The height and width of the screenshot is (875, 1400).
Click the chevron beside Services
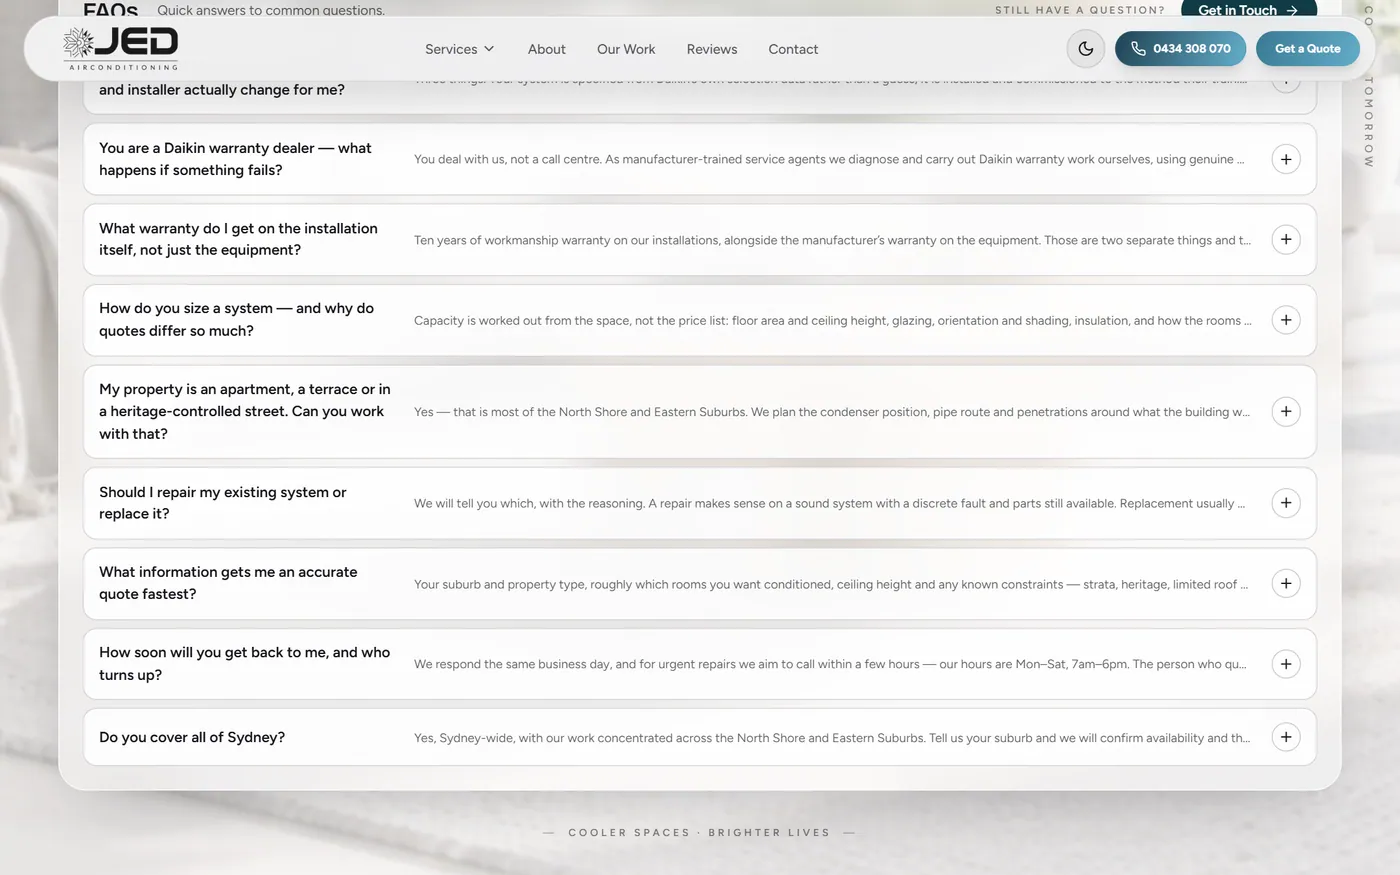[489, 49]
